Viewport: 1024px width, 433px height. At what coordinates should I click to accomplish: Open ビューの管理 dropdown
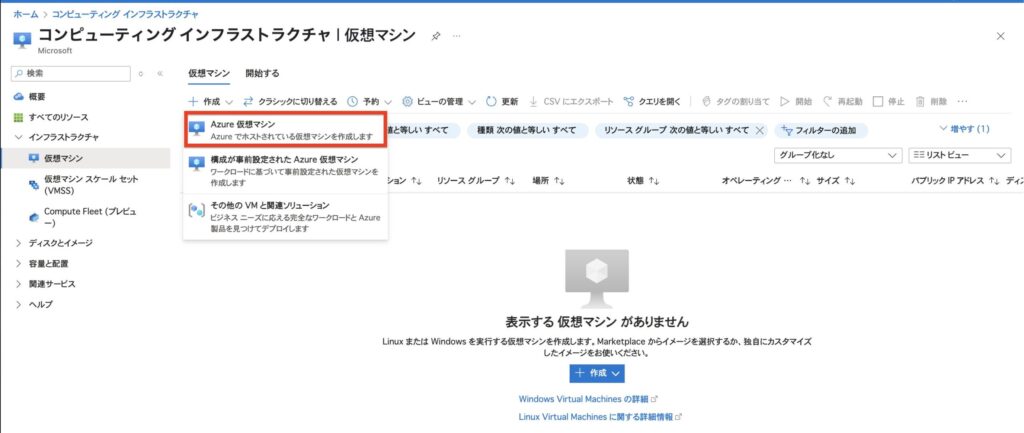[439, 102]
